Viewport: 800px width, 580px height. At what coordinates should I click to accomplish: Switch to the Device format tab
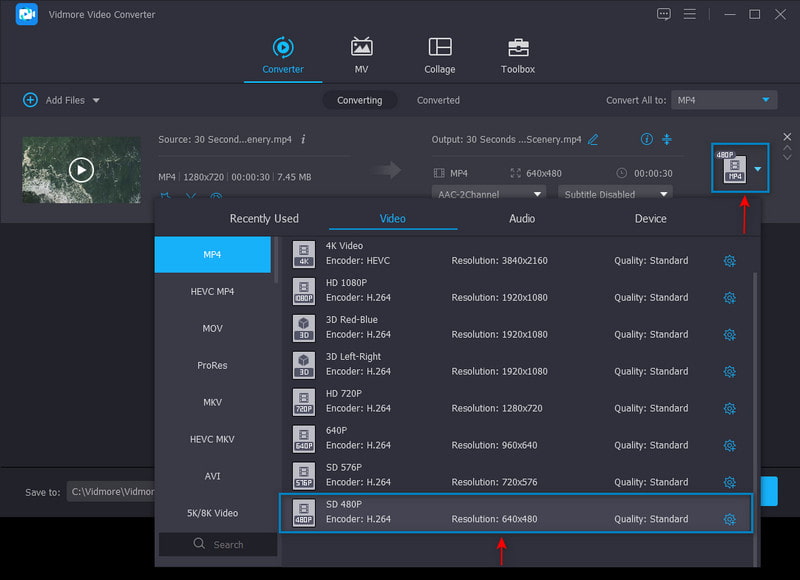[x=650, y=218]
